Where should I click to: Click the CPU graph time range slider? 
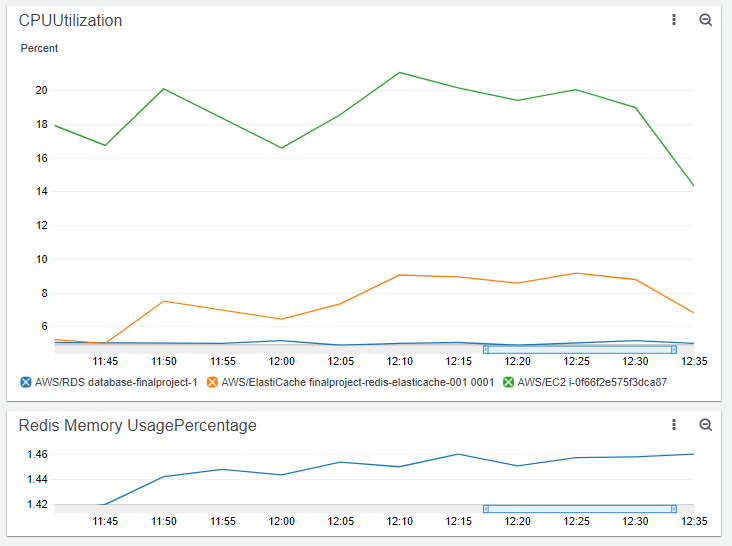coord(580,350)
